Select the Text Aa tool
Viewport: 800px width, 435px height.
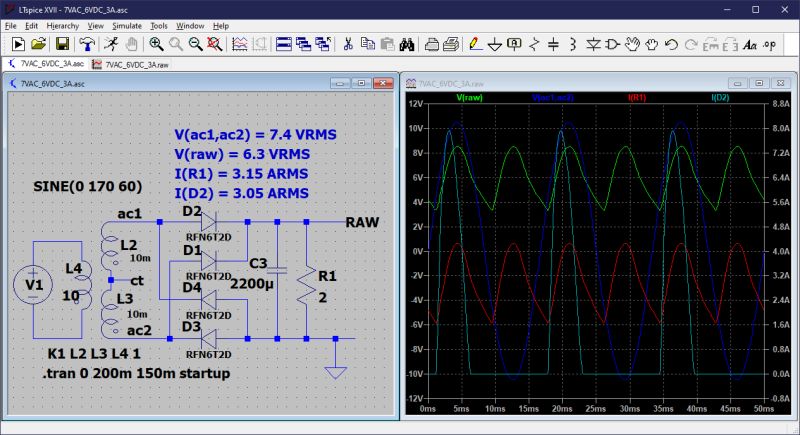(749, 45)
